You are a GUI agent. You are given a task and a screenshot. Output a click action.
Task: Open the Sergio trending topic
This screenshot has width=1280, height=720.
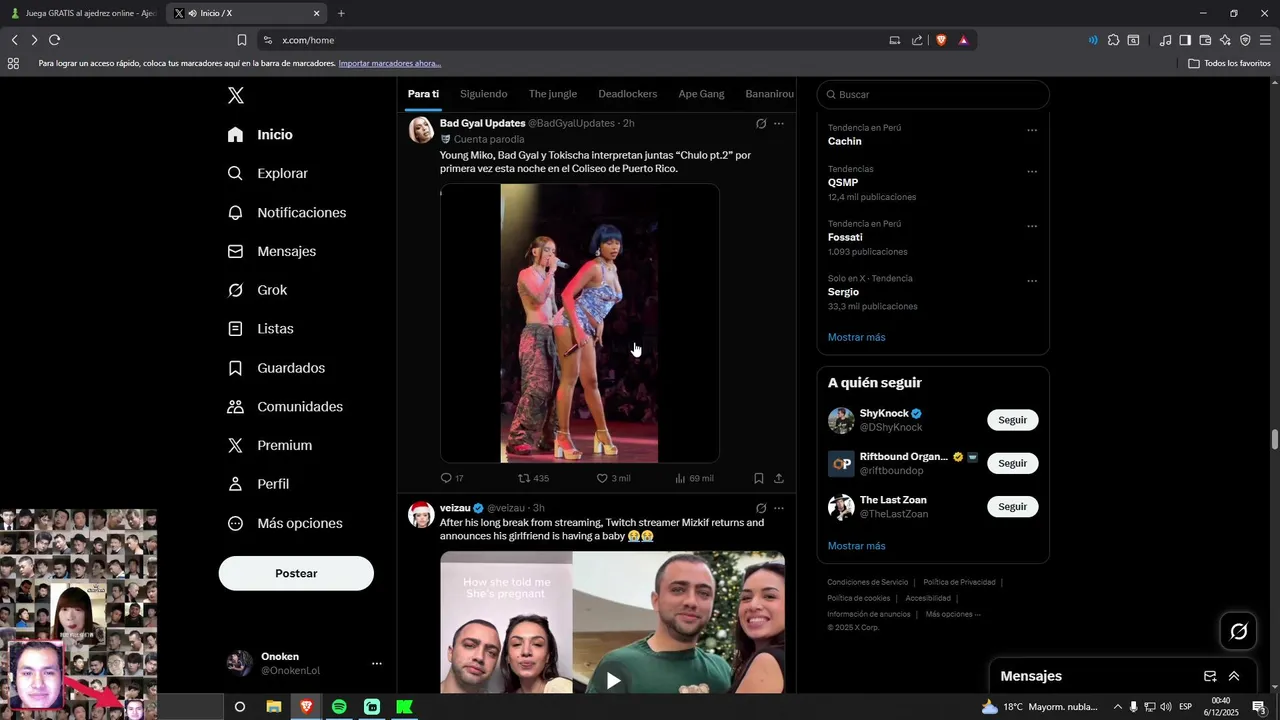[x=843, y=292]
